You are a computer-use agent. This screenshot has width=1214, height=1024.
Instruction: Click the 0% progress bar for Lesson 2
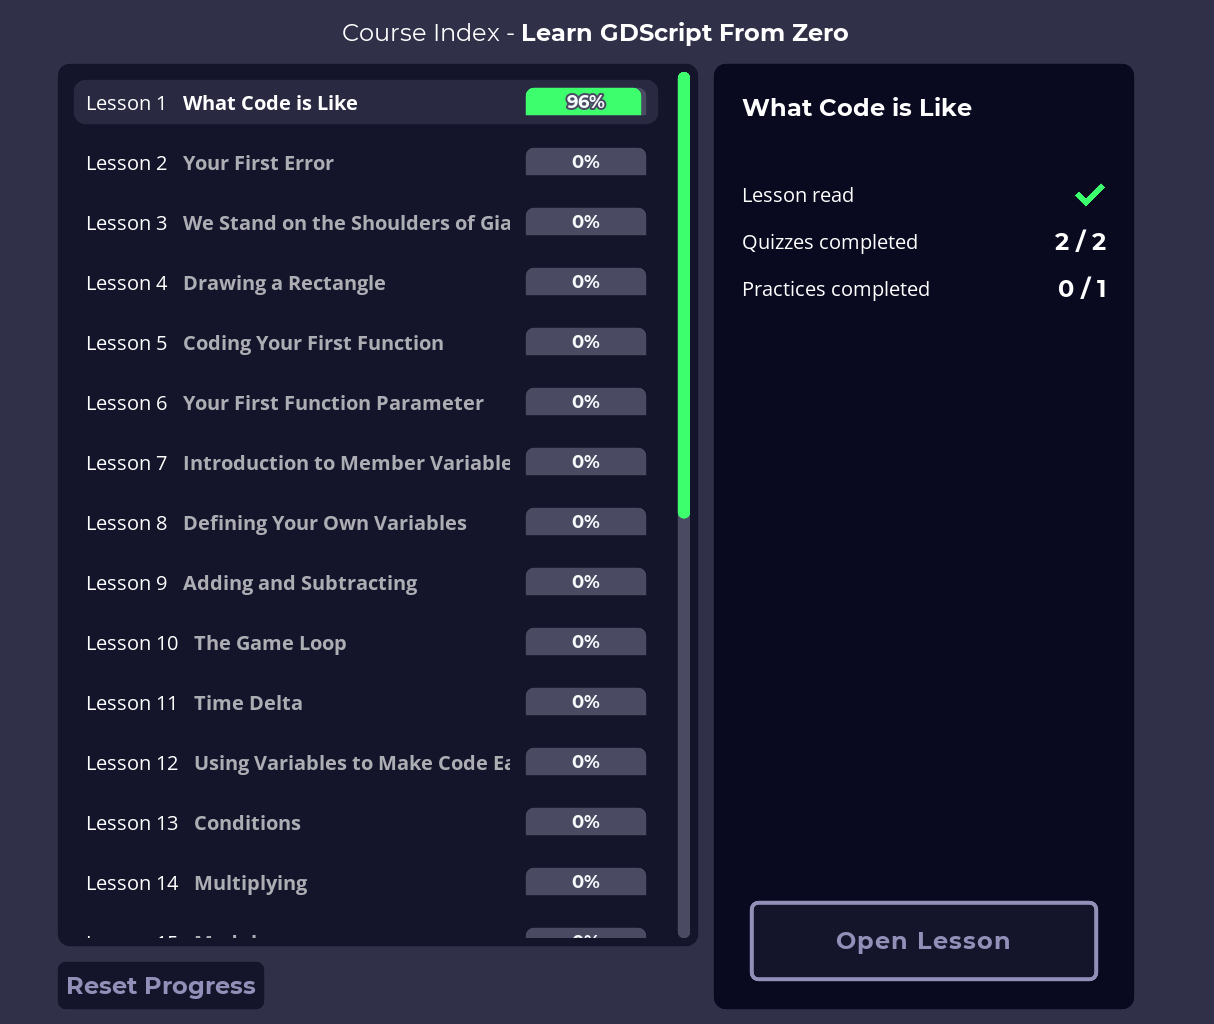click(586, 162)
